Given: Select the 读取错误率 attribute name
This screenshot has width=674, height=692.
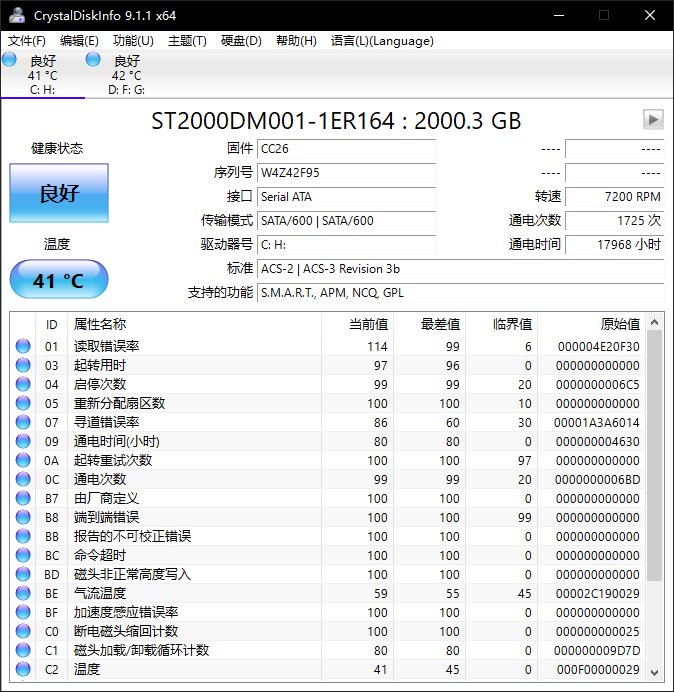Looking at the screenshot, I should coord(106,346).
